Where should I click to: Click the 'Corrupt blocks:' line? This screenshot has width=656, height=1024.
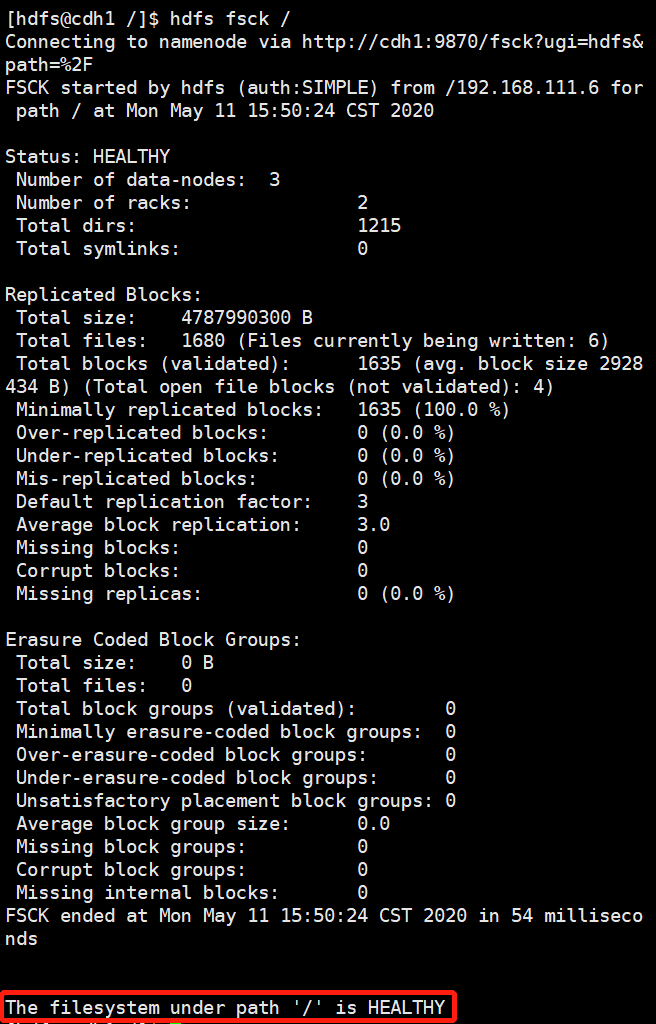point(191,570)
